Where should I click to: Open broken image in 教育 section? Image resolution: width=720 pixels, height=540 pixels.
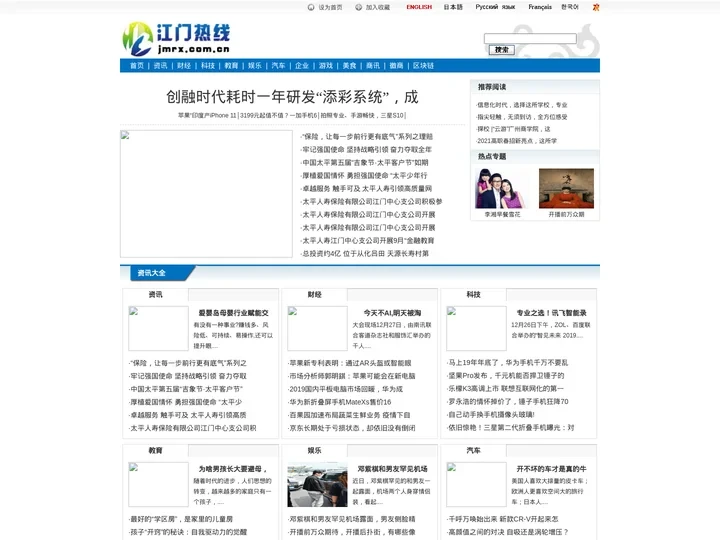[x=158, y=484]
